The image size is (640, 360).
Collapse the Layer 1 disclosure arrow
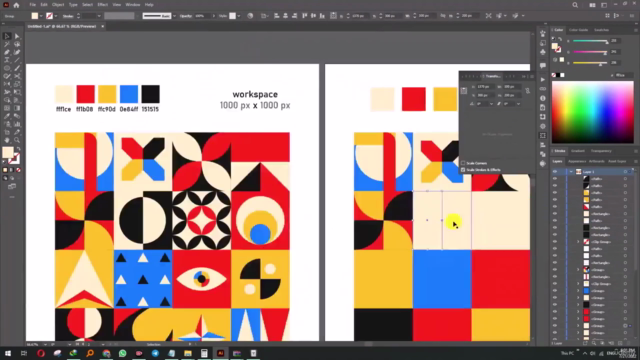tap(571, 172)
